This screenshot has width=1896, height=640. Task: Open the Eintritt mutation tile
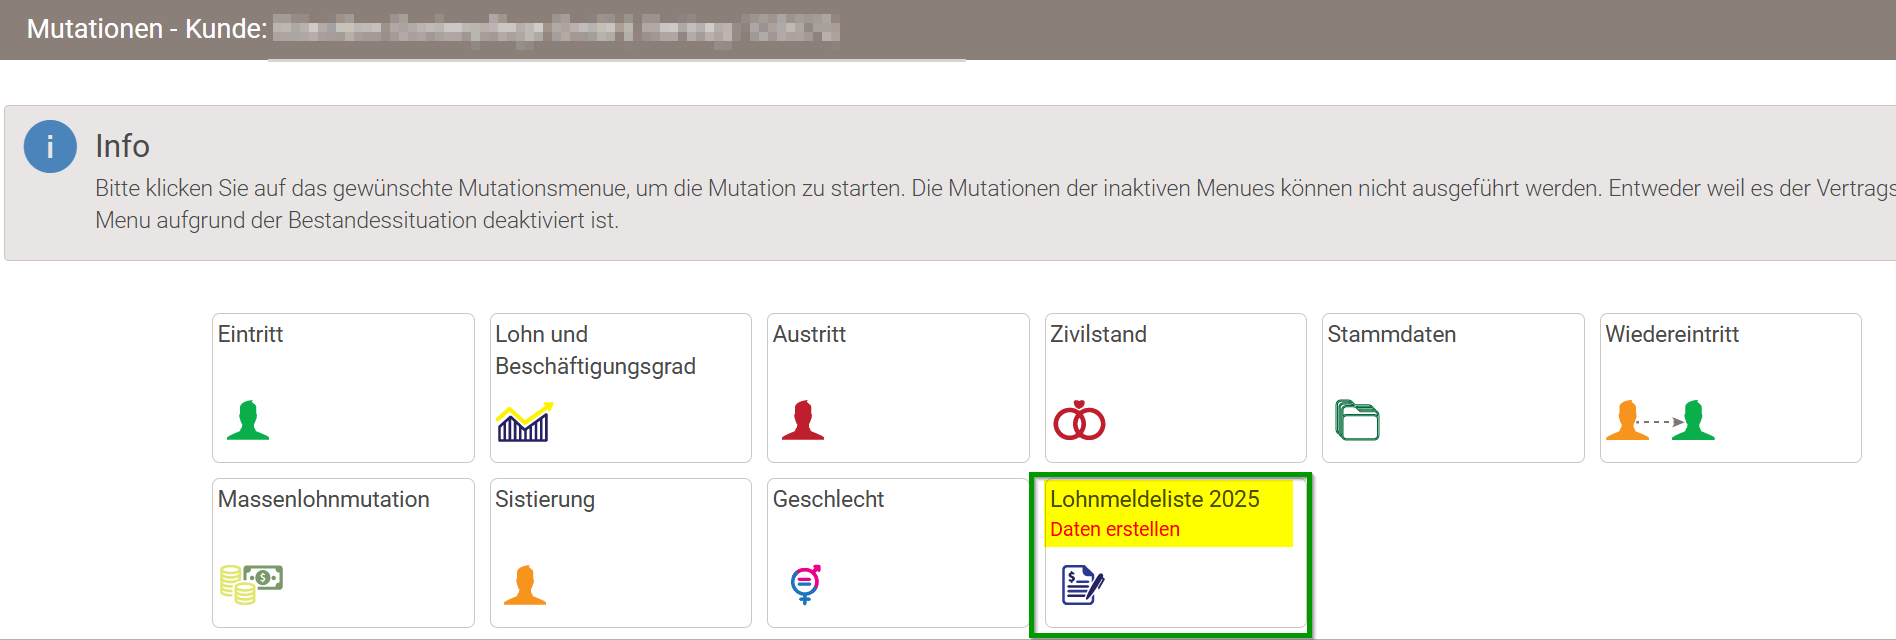tap(343, 388)
